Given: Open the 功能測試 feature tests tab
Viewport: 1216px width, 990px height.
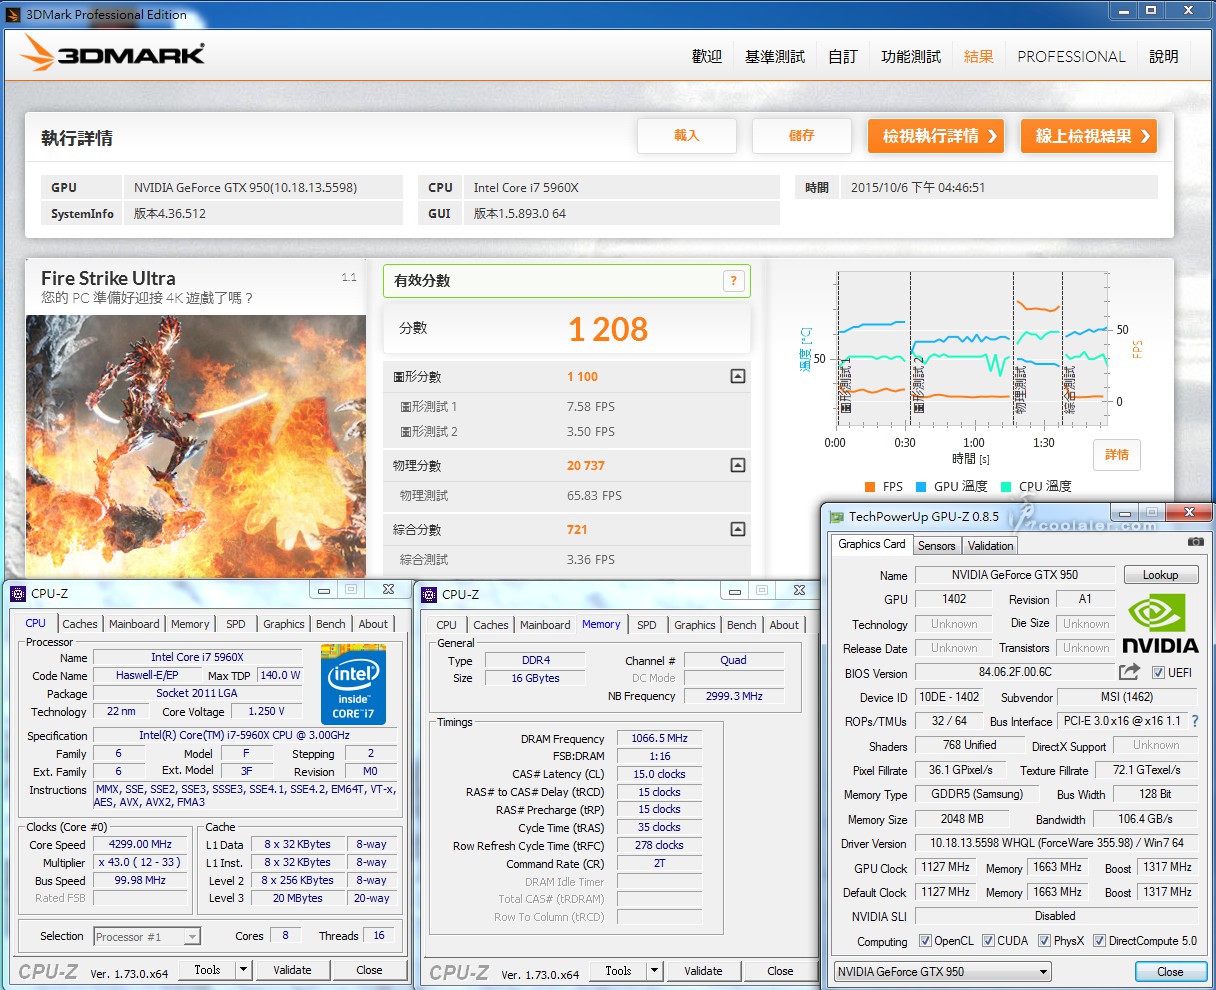Looking at the screenshot, I should 910,57.
